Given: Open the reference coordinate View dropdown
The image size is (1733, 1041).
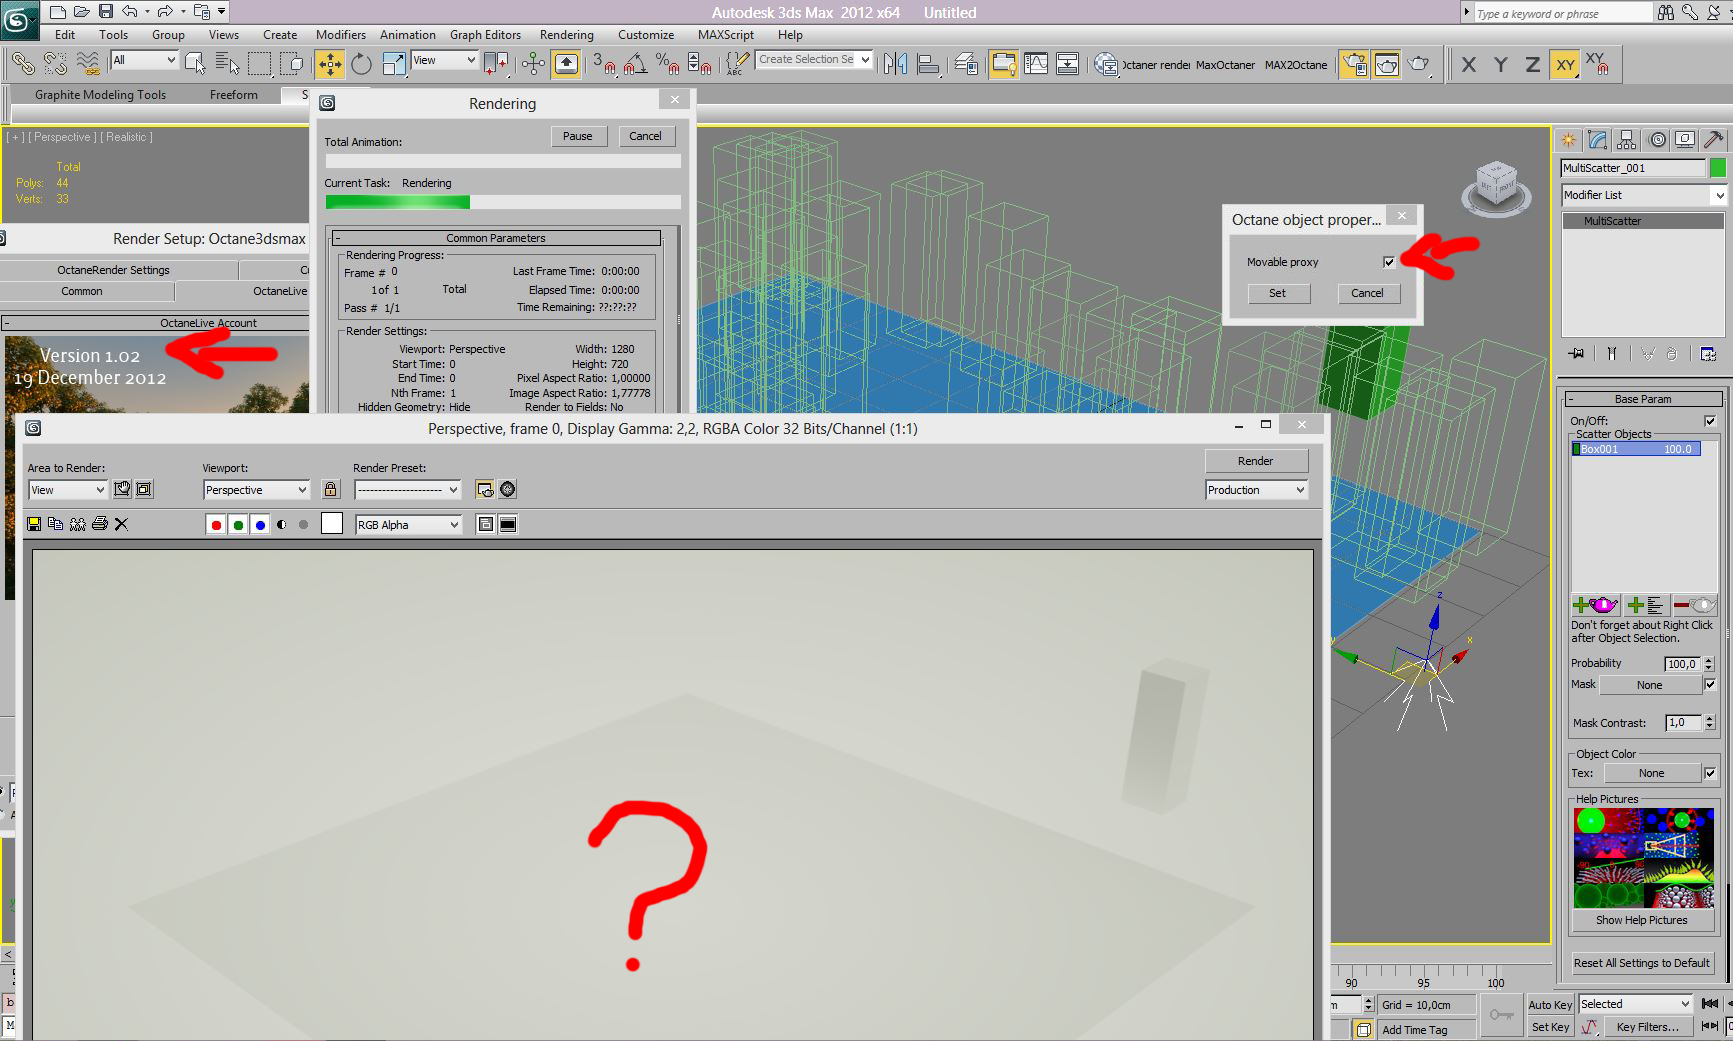Looking at the screenshot, I should (444, 60).
